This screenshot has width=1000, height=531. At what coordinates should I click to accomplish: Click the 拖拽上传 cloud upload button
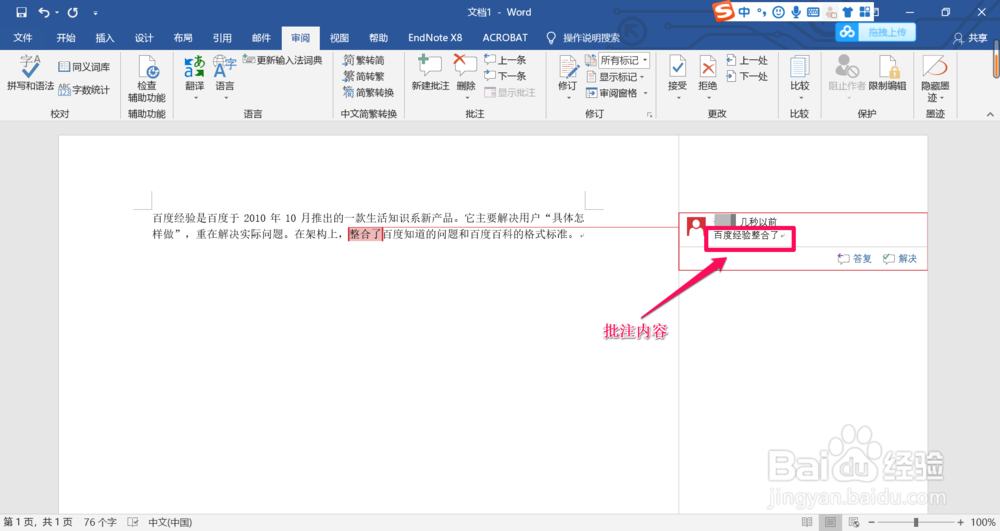point(876,32)
